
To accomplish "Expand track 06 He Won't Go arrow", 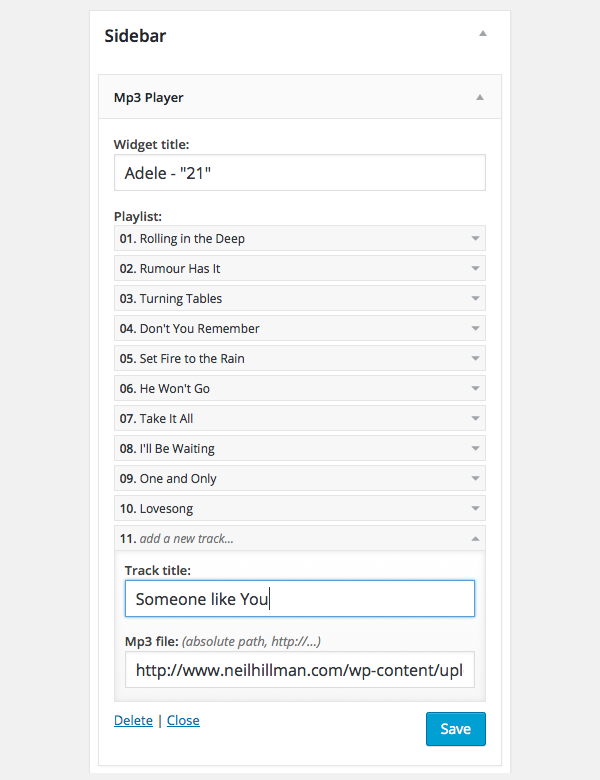I will (475, 389).
